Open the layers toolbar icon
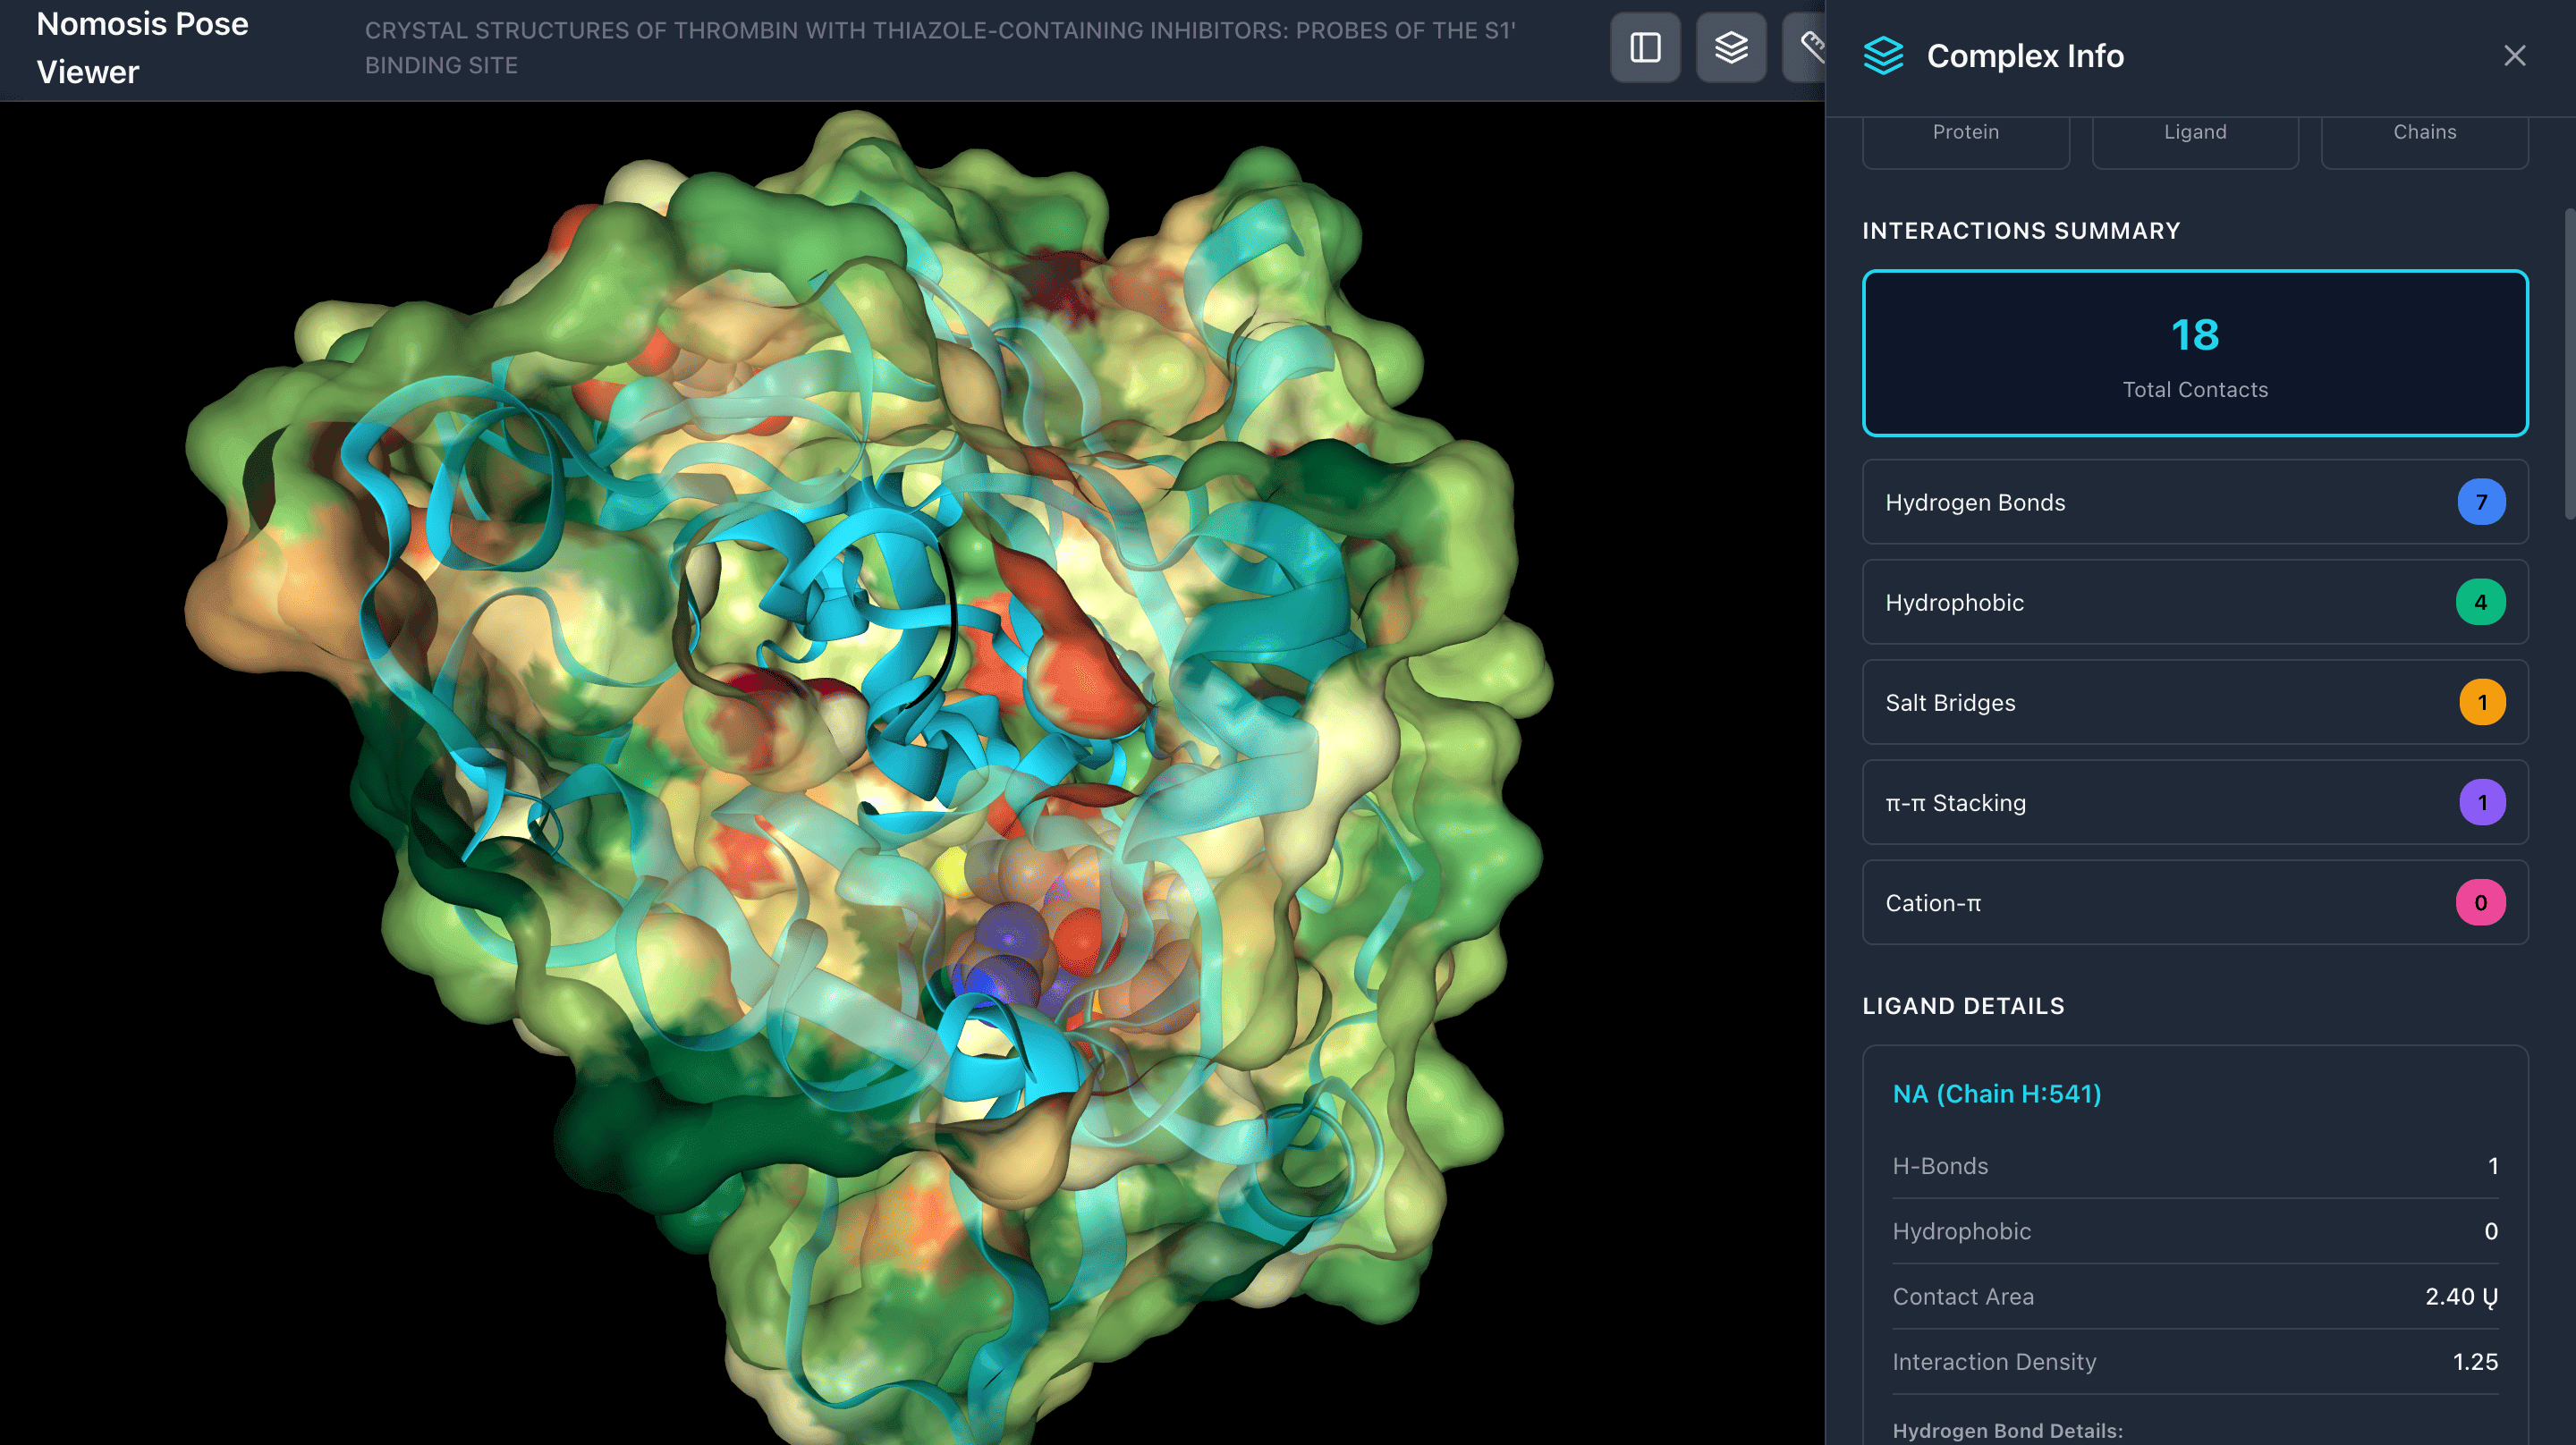The height and width of the screenshot is (1445, 2576). [1731, 48]
